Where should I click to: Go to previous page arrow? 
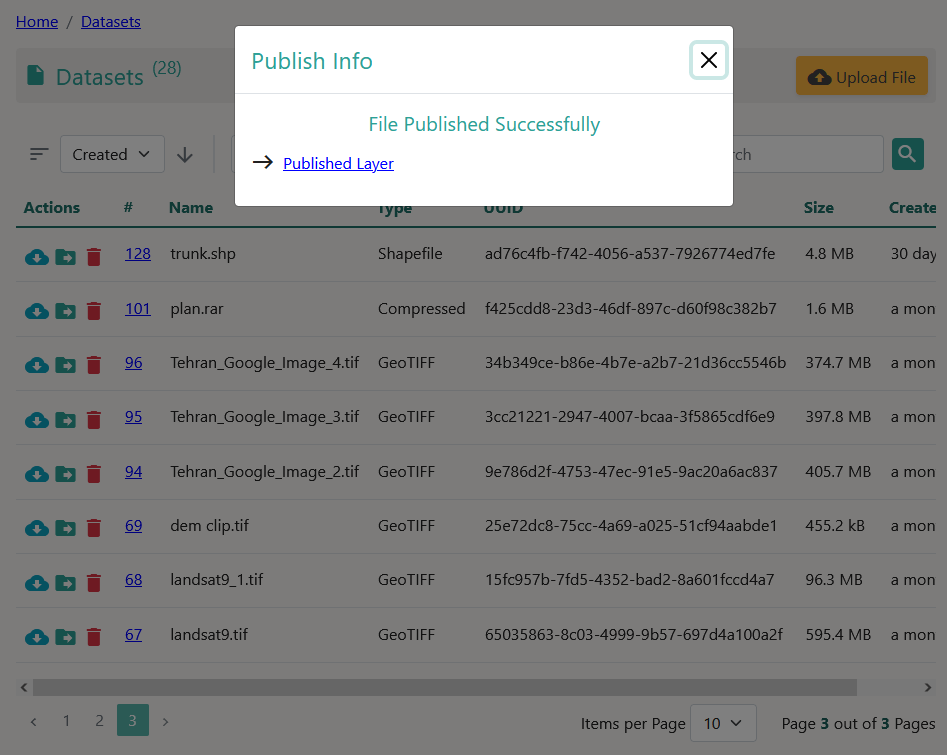(33, 721)
